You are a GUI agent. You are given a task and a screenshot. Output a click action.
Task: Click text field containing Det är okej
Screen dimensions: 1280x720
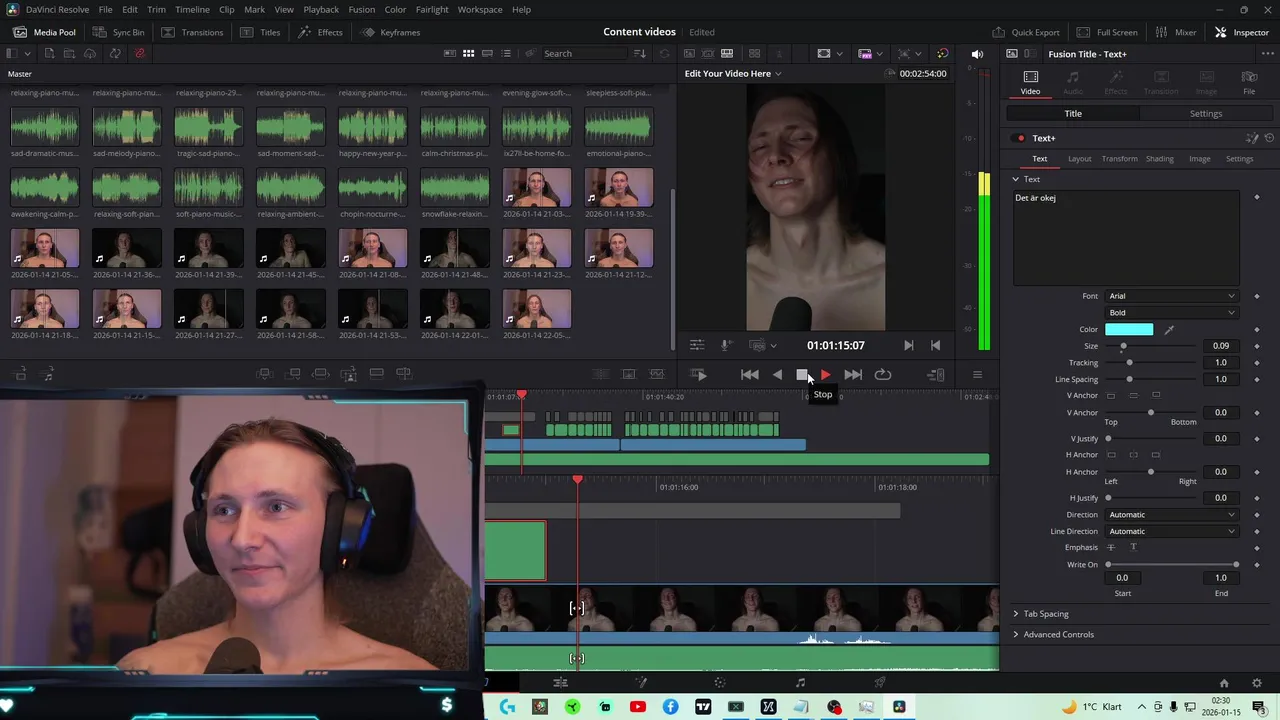(x=1126, y=237)
